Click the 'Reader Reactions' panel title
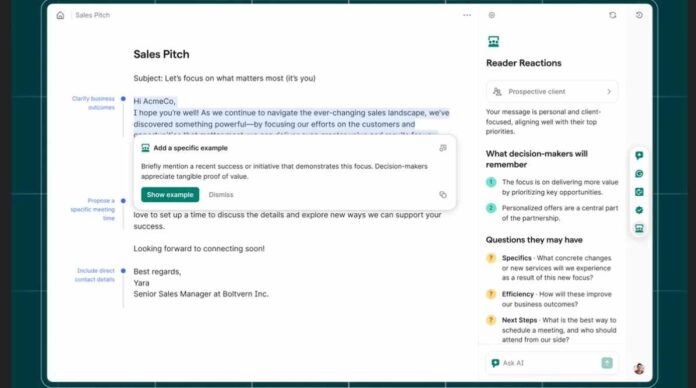696x388 pixels. coord(523,63)
